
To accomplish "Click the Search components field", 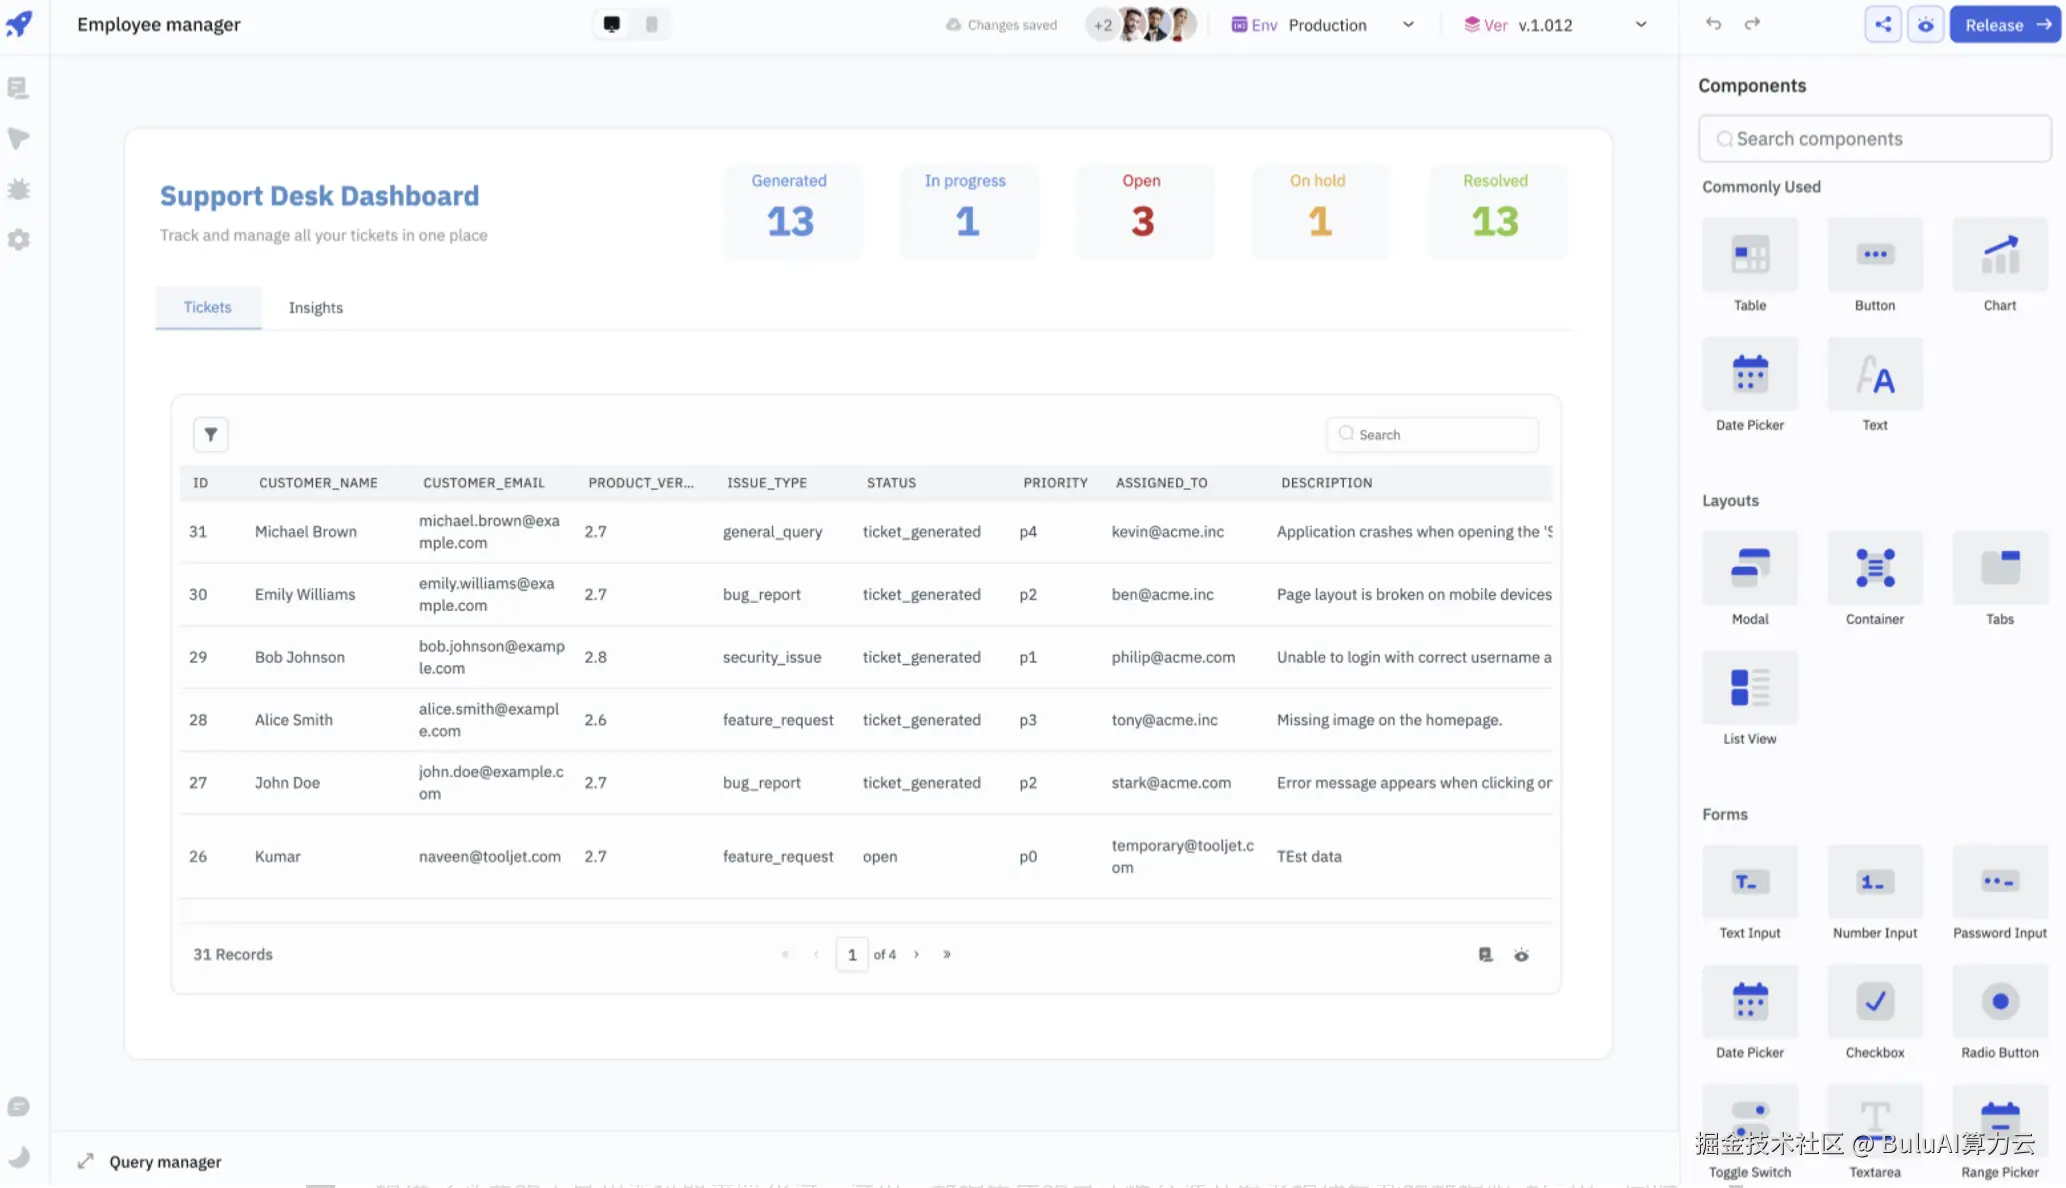I will (x=1874, y=139).
